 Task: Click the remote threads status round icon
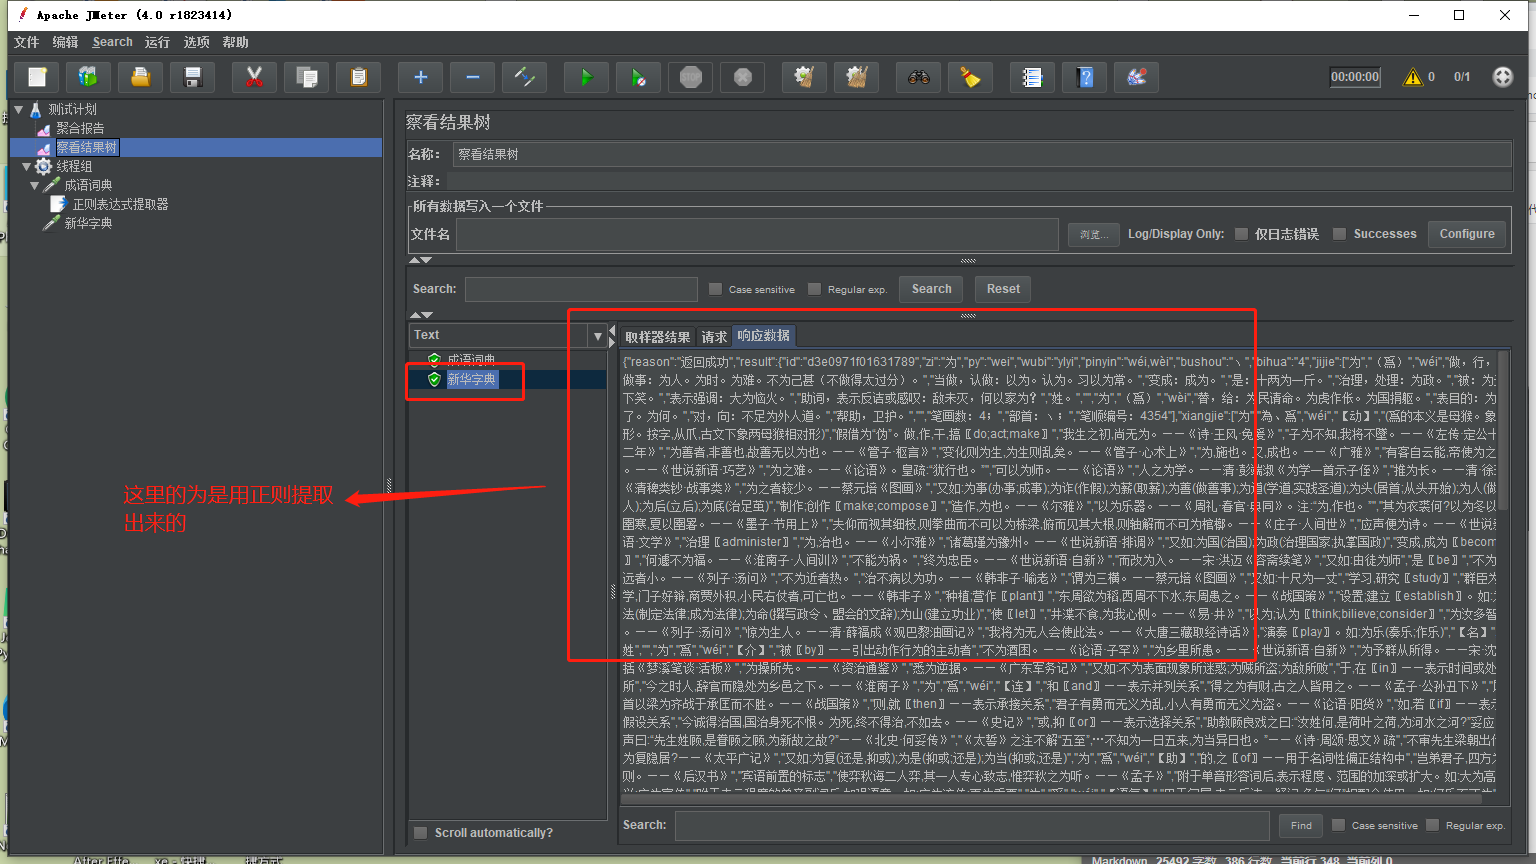point(1502,77)
